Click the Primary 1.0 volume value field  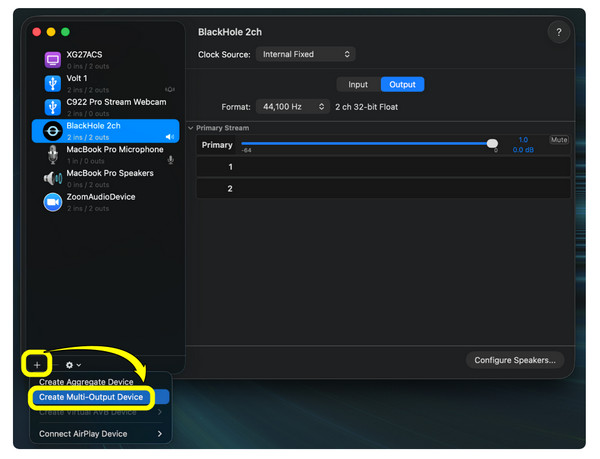pos(523,140)
